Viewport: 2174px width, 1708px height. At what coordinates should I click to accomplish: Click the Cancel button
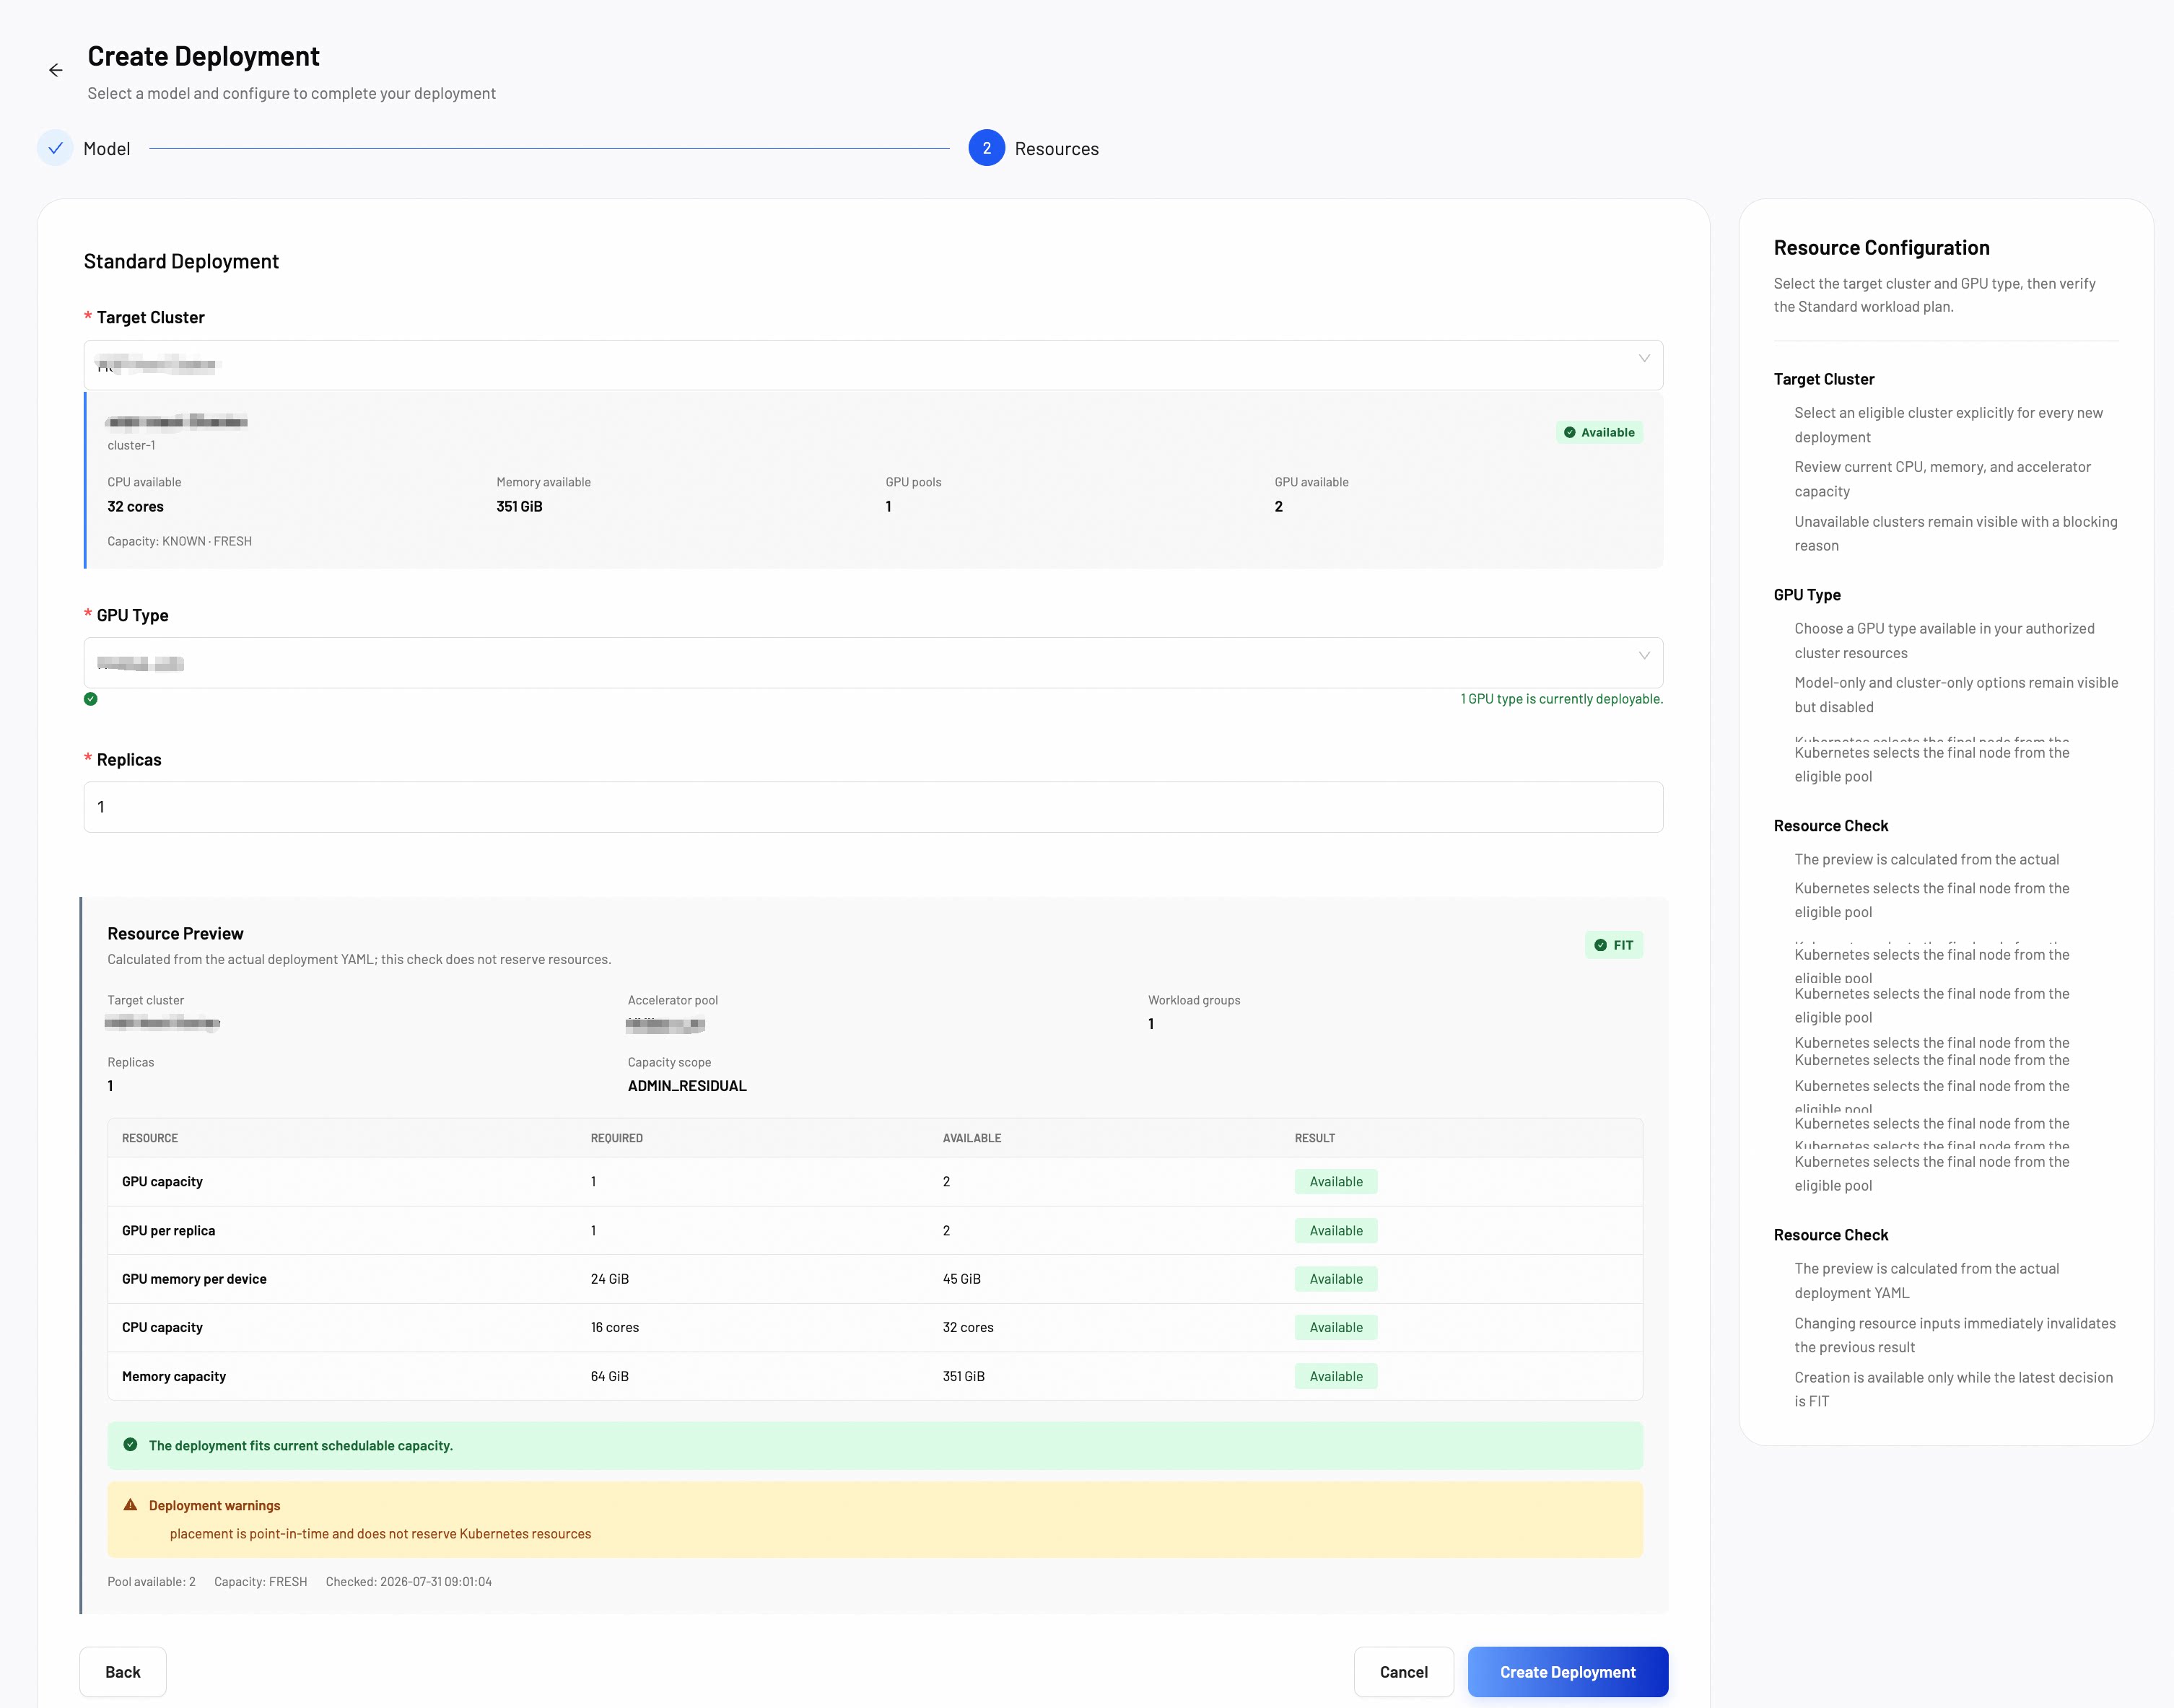click(1403, 1672)
